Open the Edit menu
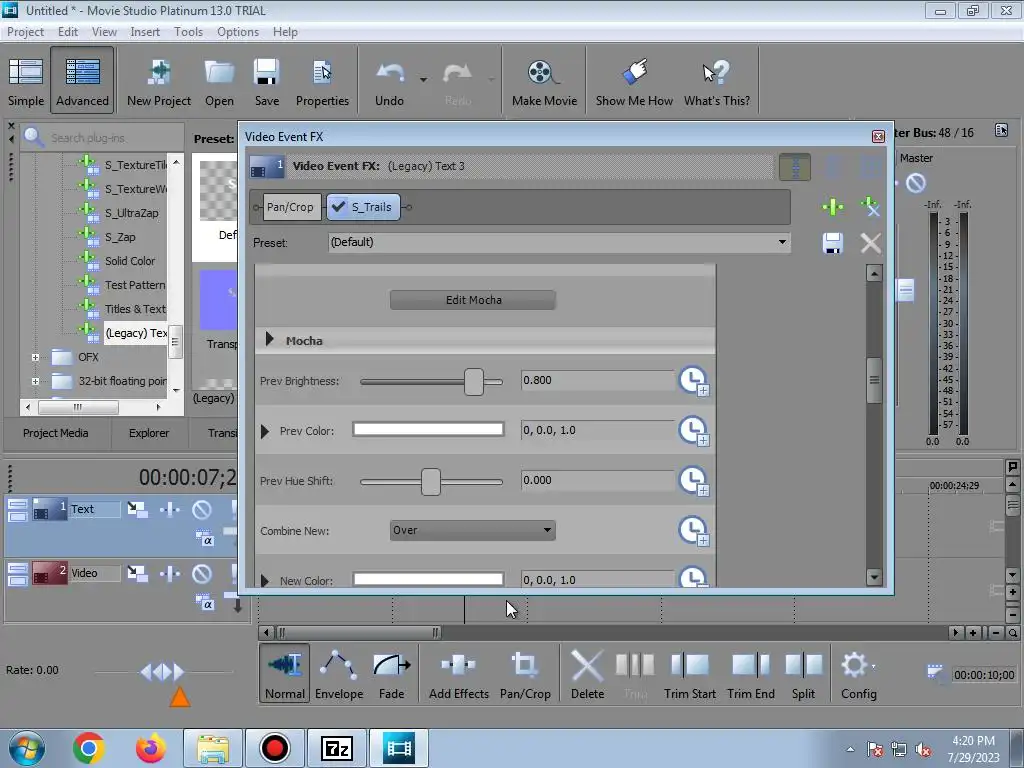The height and width of the screenshot is (768, 1024). tap(67, 31)
